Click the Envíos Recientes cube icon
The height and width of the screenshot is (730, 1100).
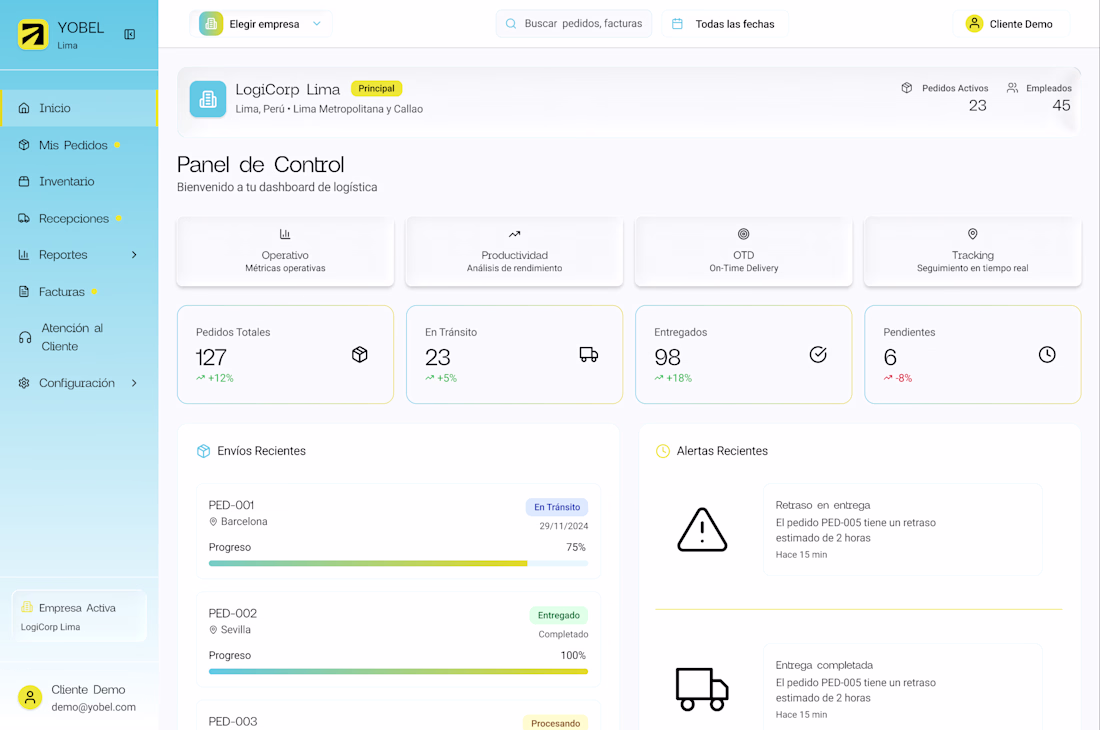[x=203, y=451]
